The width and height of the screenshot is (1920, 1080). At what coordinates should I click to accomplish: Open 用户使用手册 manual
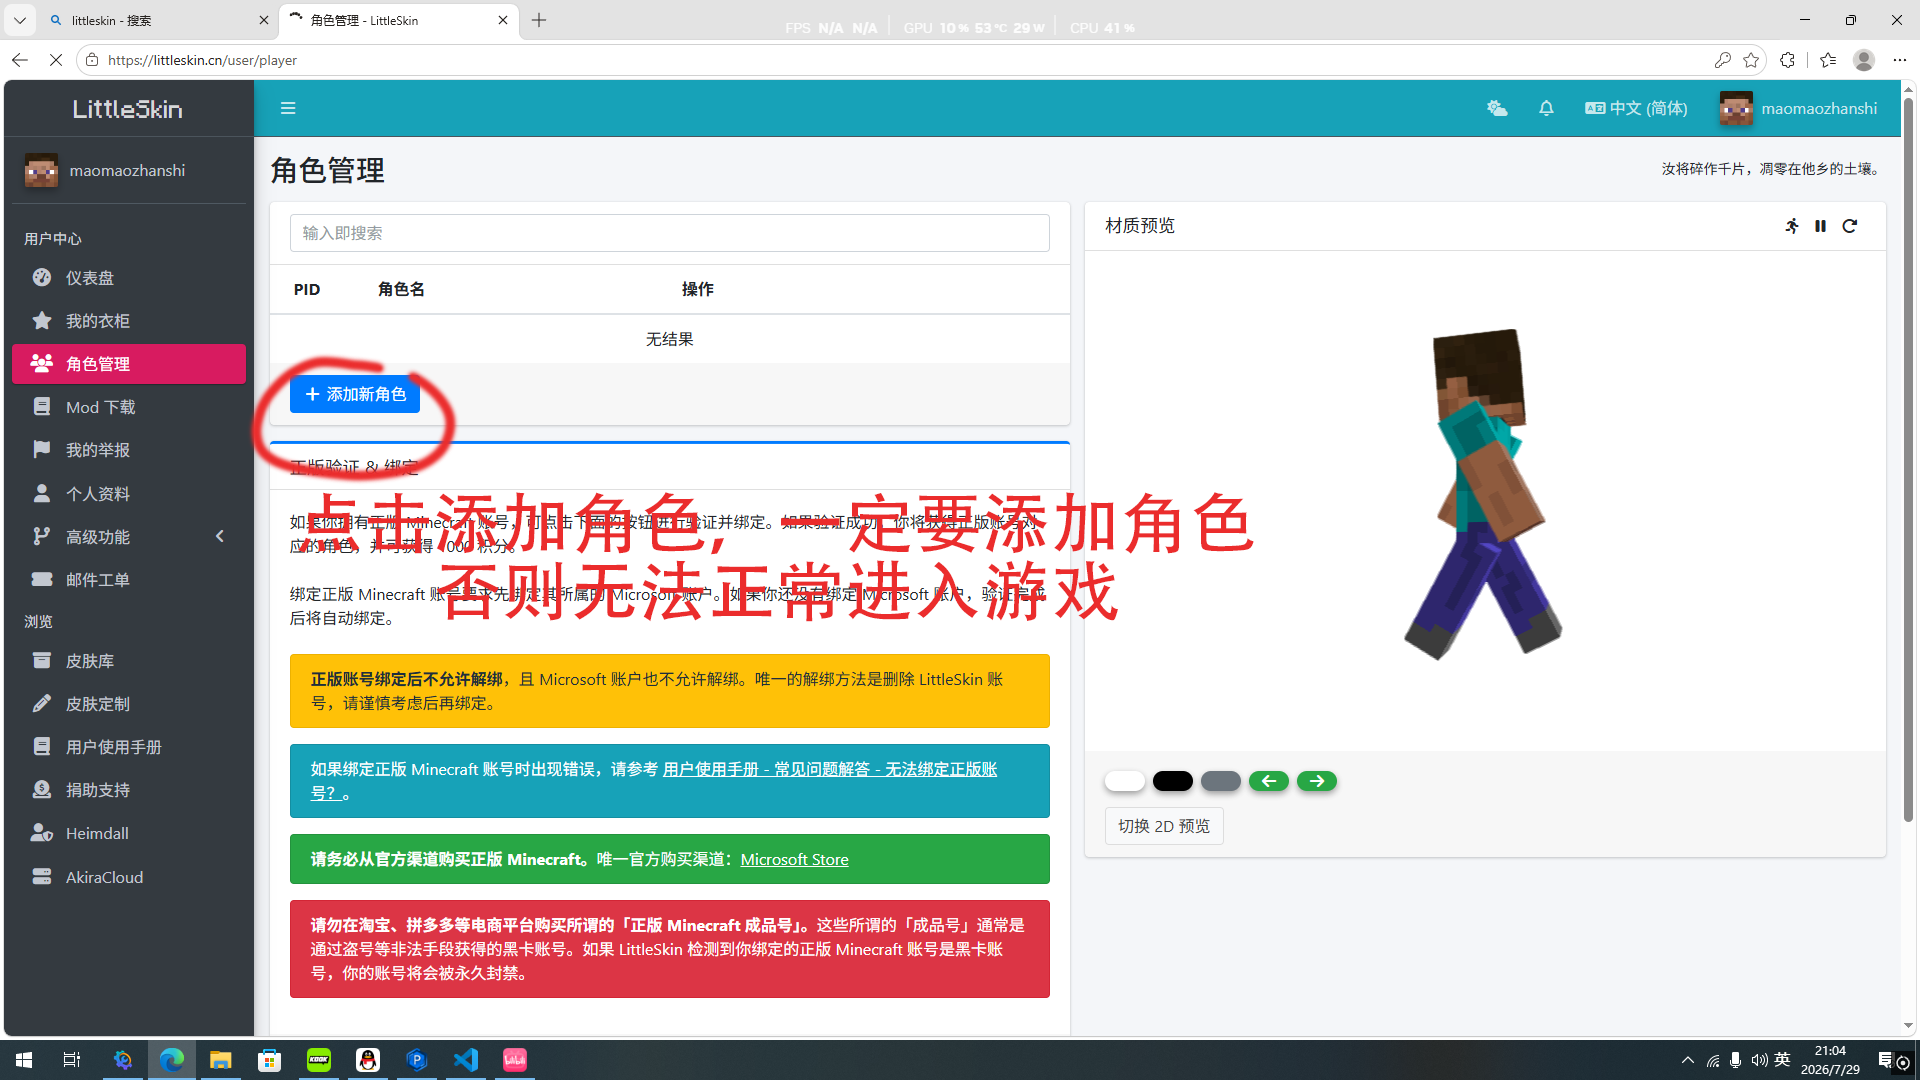(129, 747)
